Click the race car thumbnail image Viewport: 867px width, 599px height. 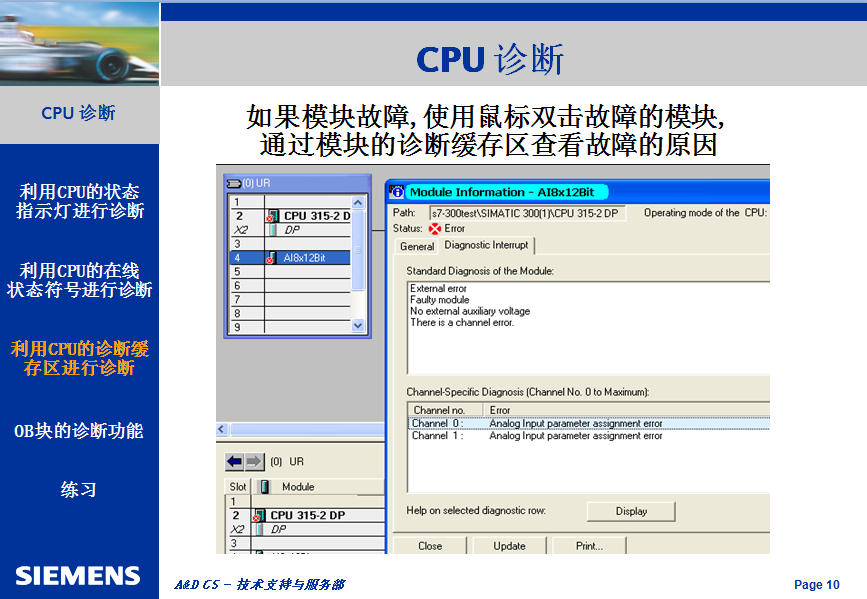(80, 44)
